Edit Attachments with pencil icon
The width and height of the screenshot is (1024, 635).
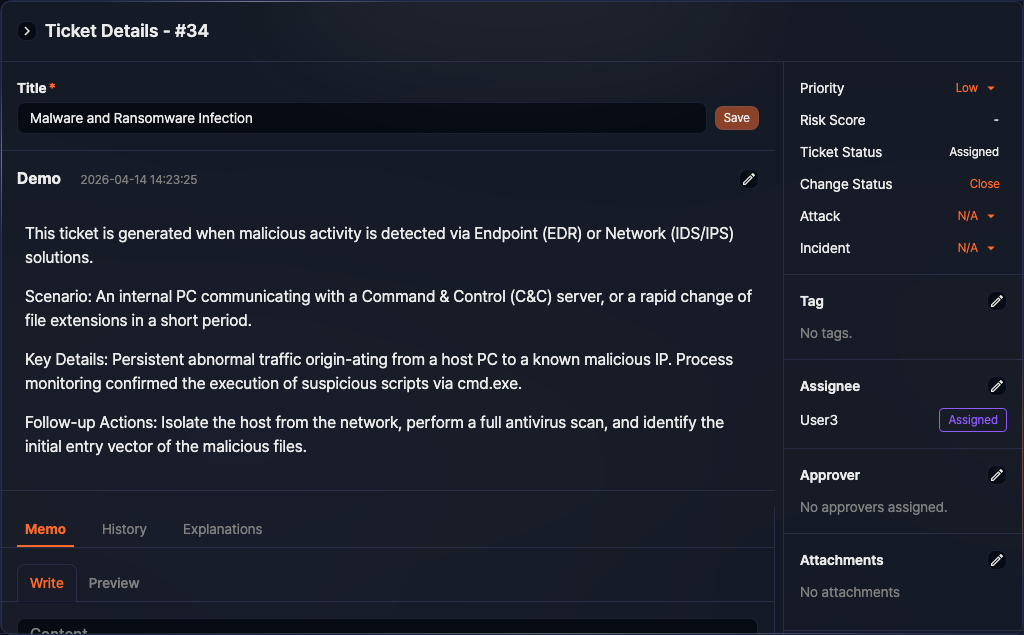click(996, 560)
